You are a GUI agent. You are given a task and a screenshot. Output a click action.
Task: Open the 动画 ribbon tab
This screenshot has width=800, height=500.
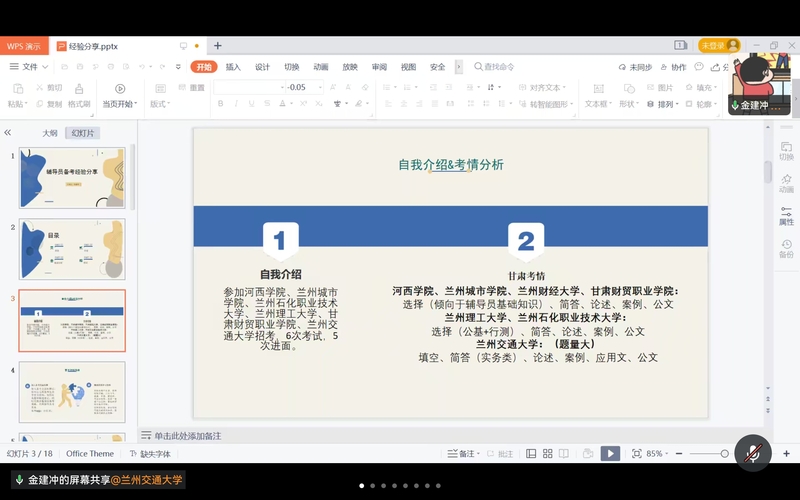click(x=320, y=67)
